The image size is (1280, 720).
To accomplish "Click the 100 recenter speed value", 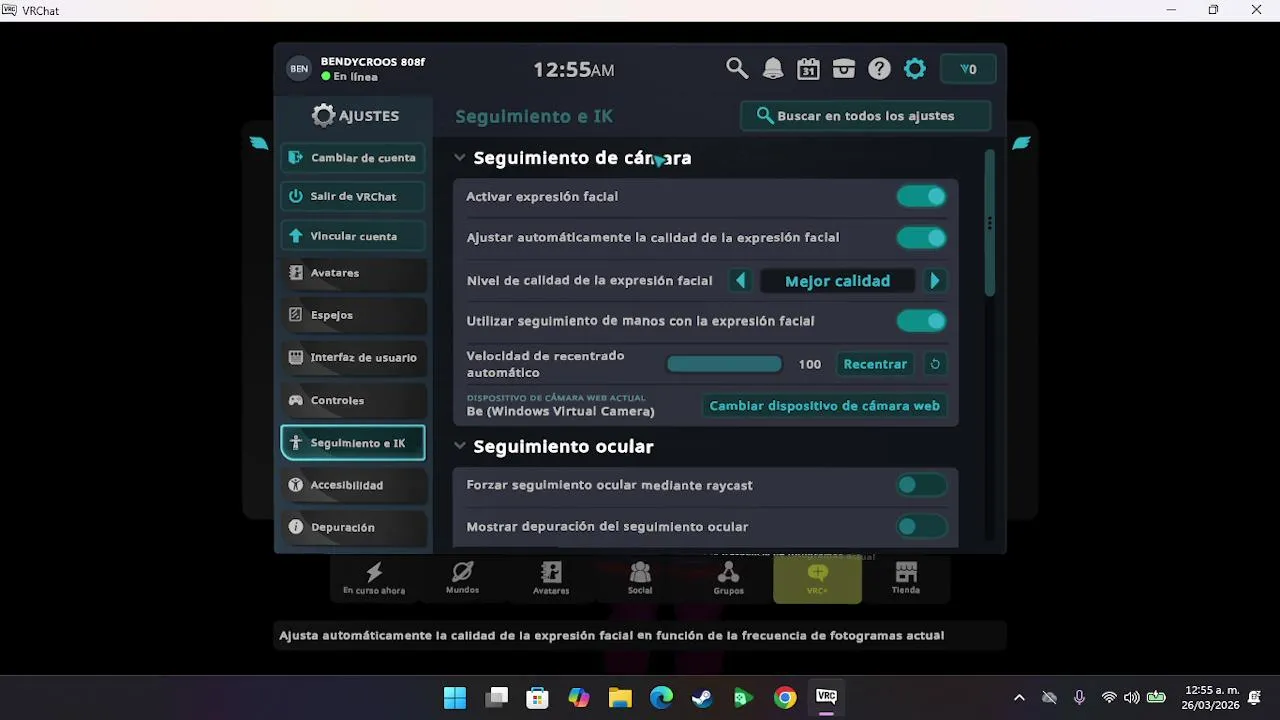I will tap(810, 364).
